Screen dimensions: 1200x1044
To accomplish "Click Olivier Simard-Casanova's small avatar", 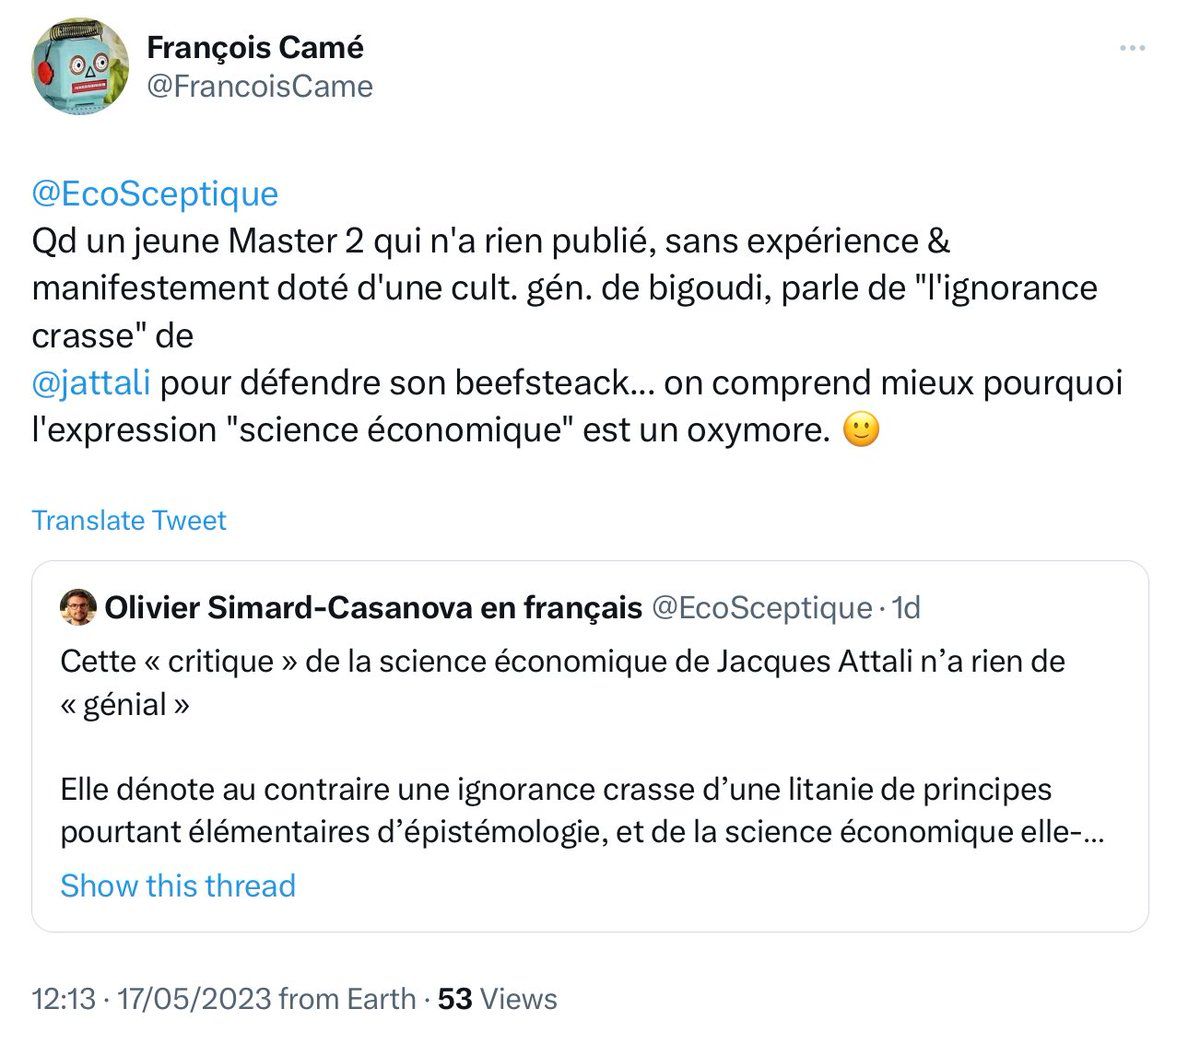I will coord(78,607).
